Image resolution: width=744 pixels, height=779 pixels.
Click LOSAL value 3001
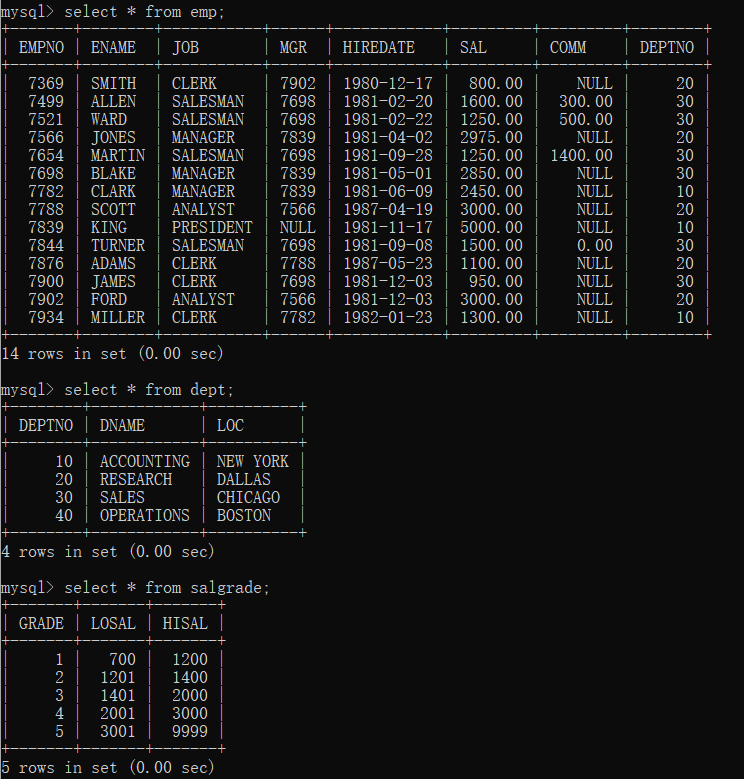coord(118,731)
